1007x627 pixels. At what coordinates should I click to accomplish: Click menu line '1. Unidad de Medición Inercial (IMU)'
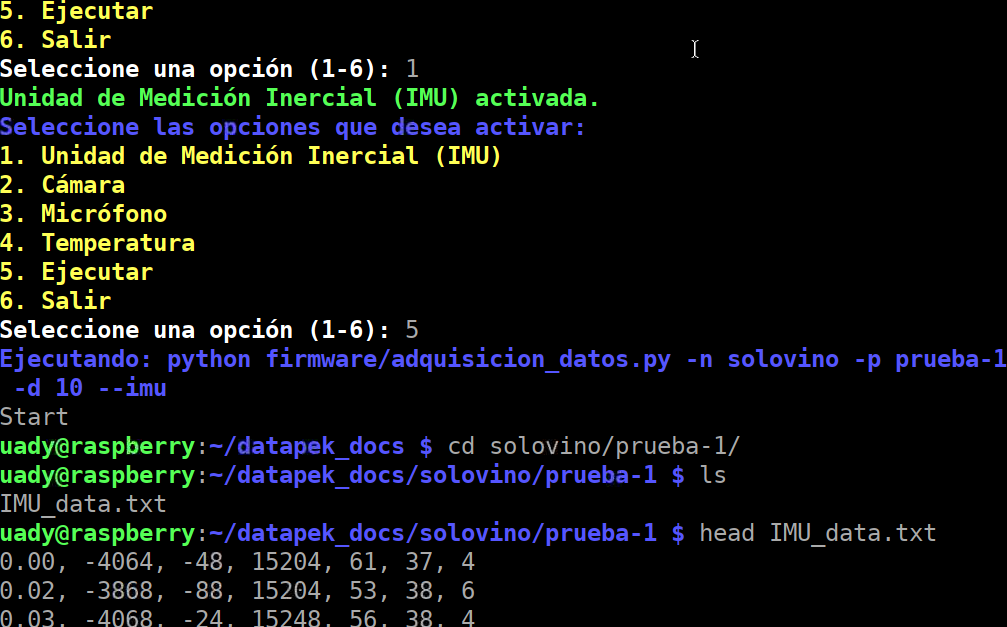click(250, 156)
